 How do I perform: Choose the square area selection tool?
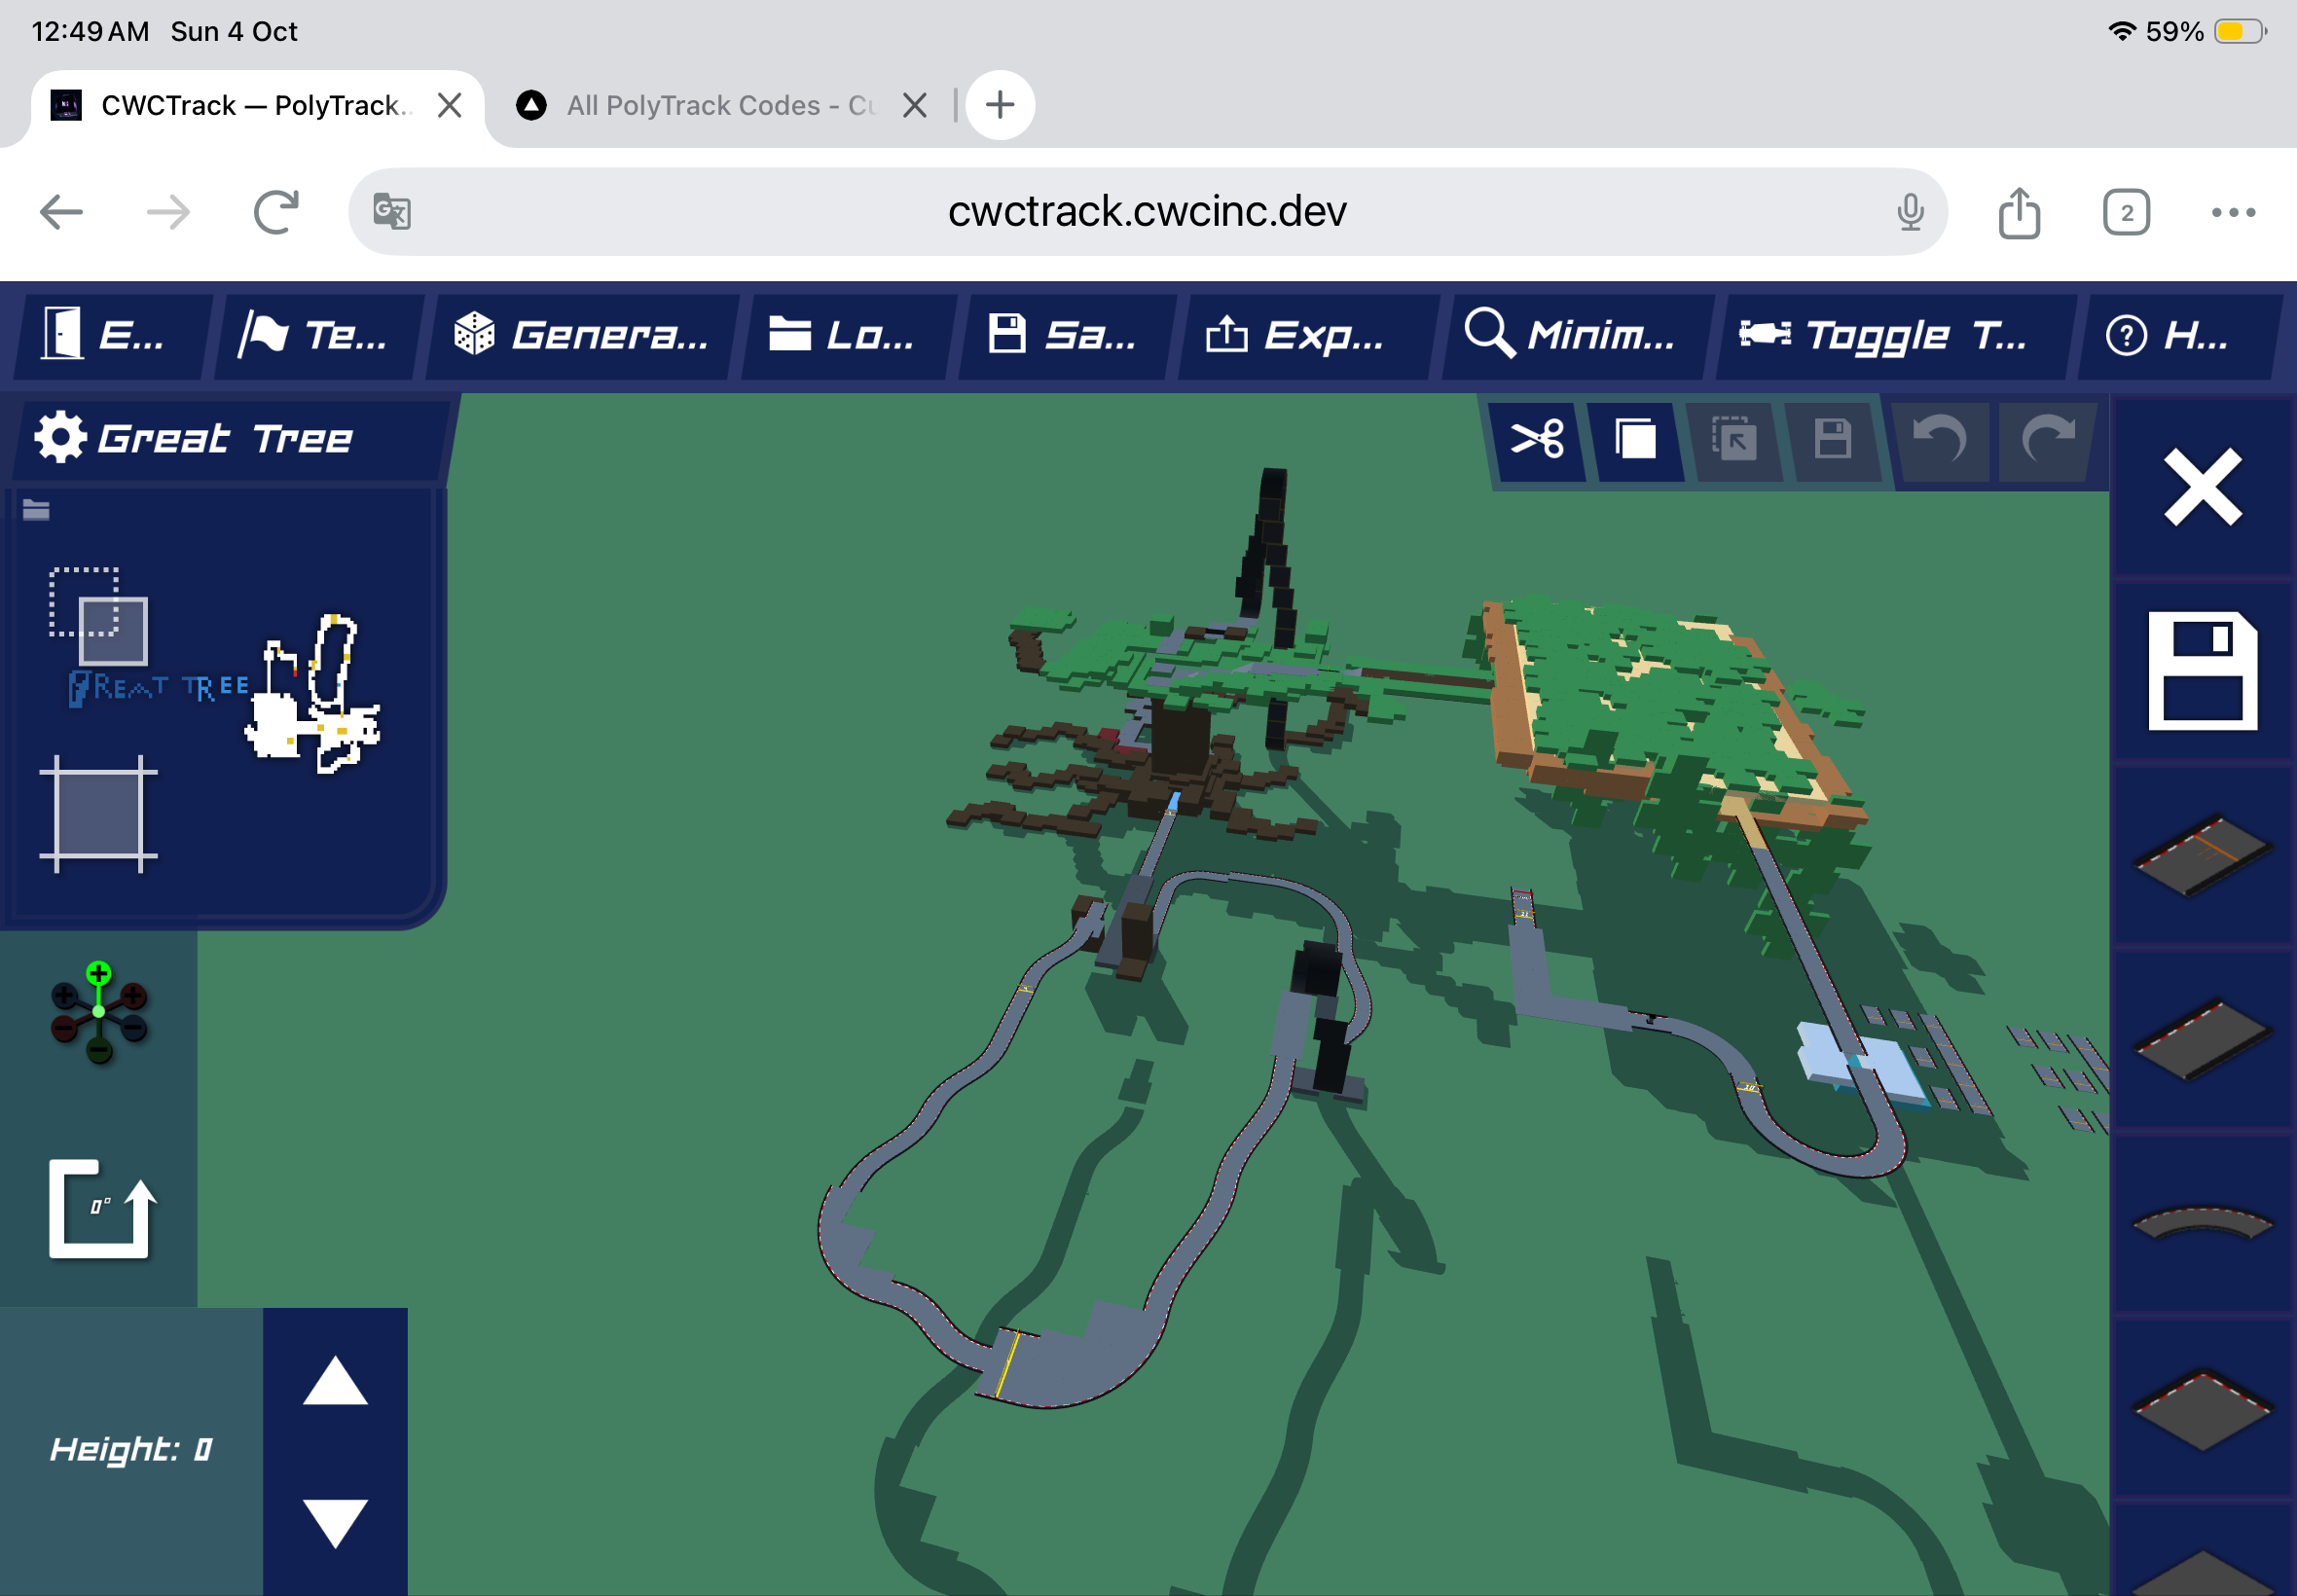click(98, 814)
